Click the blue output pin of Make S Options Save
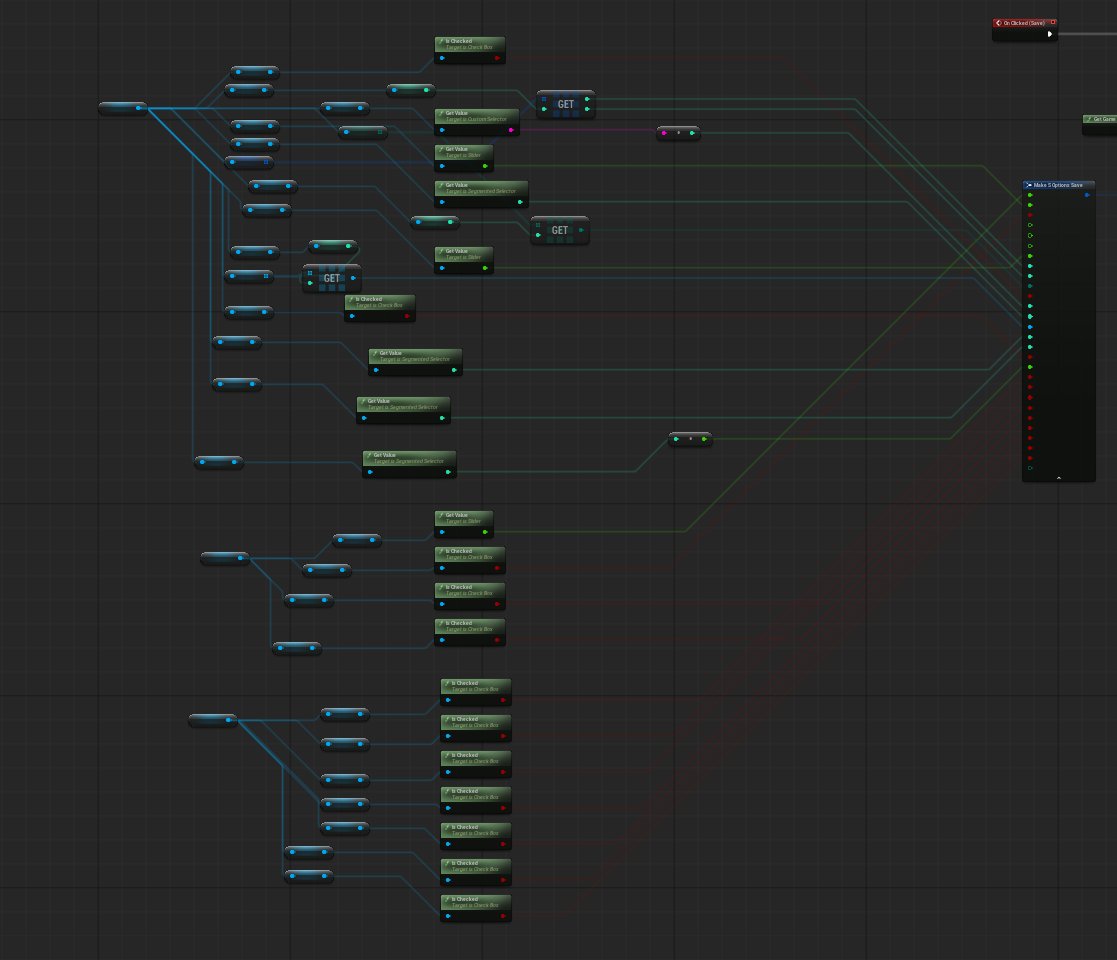The image size is (1117, 960). tap(1087, 194)
